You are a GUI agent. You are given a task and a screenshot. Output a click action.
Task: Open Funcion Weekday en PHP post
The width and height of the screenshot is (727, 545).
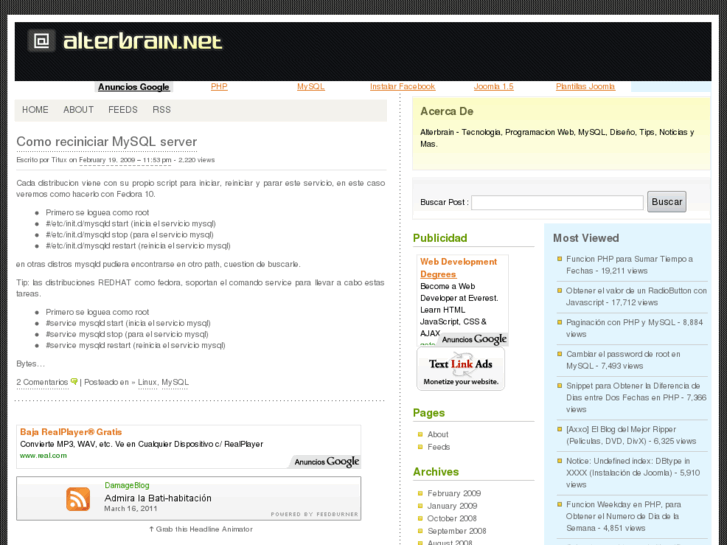coord(623,516)
